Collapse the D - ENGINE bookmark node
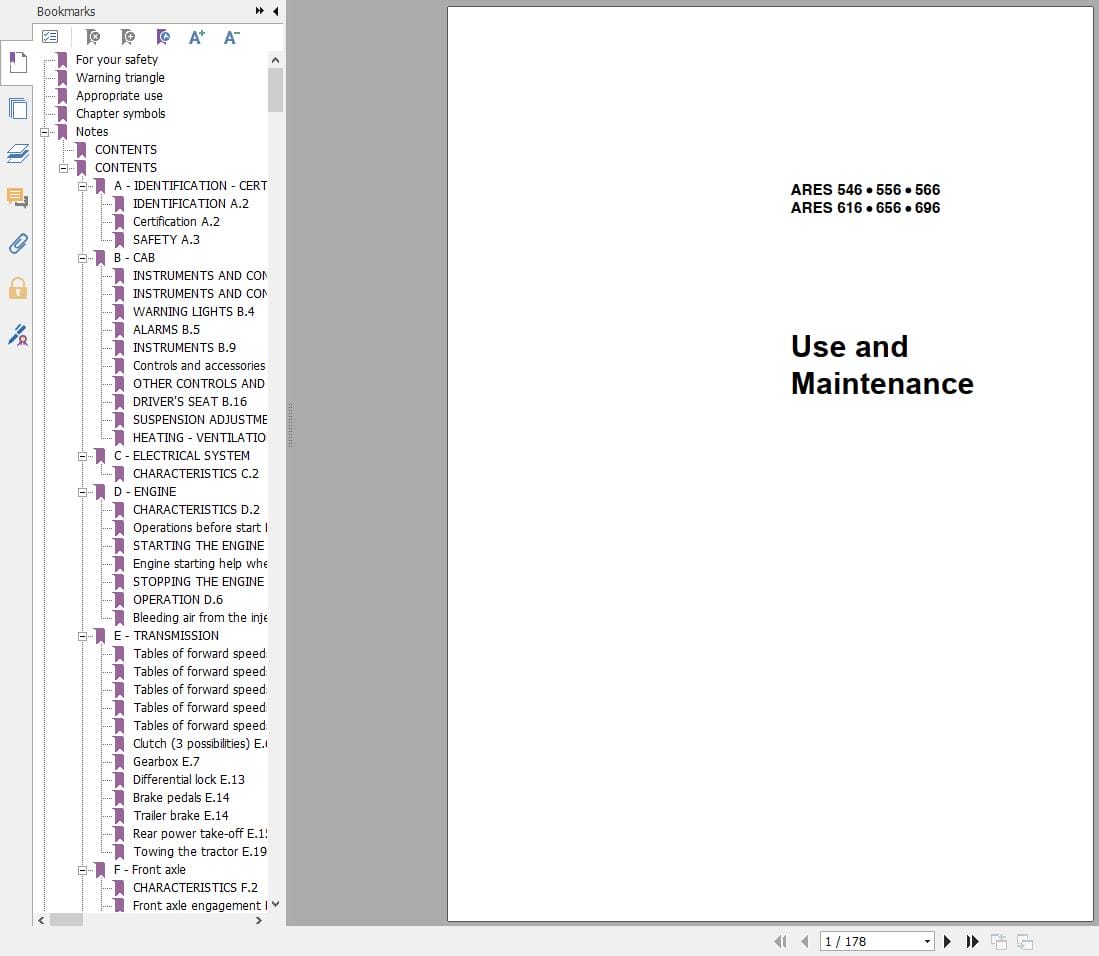The height and width of the screenshot is (956, 1099). pos(83,492)
